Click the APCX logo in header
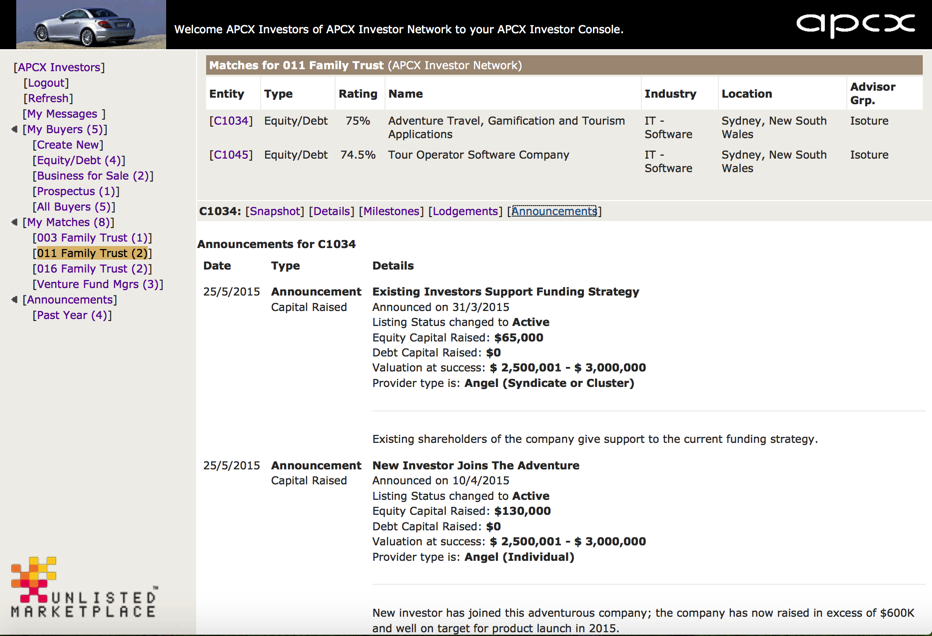Image resolution: width=932 pixels, height=636 pixels. pos(855,25)
